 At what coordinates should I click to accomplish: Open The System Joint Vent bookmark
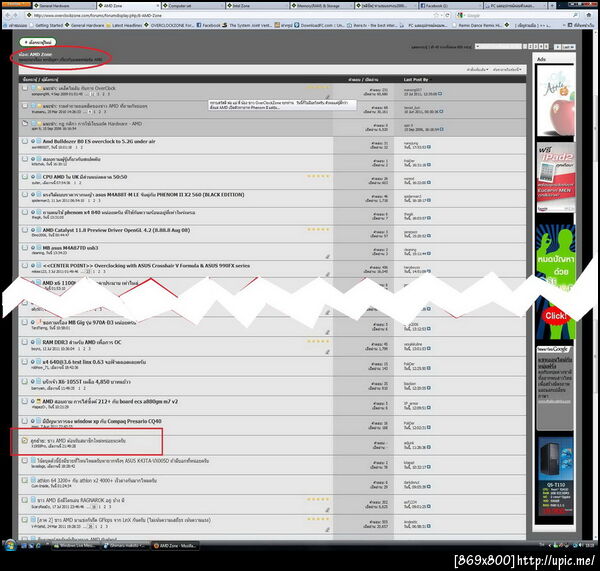coord(248,25)
